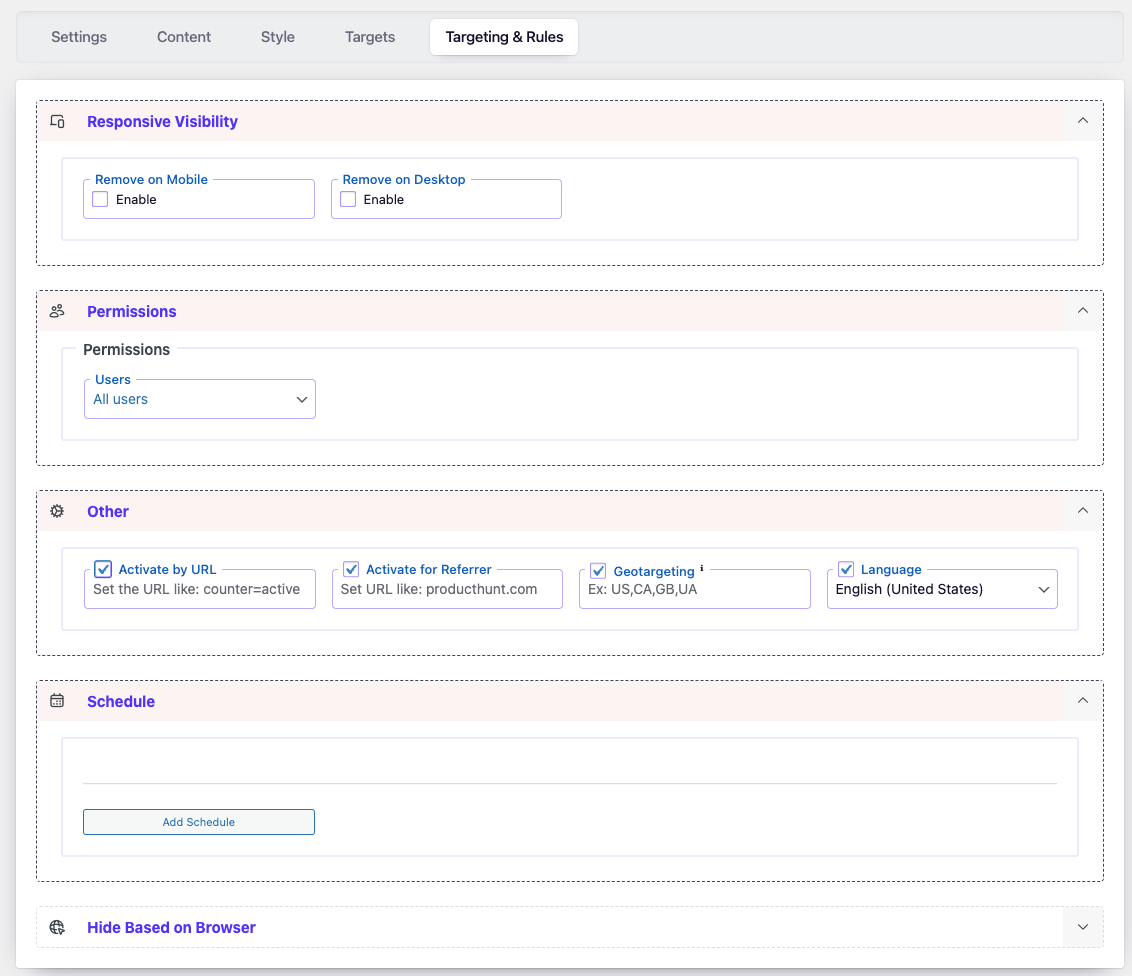Viewport: 1132px width, 976px height.
Task: Switch to the Settings tab
Action: tap(79, 37)
